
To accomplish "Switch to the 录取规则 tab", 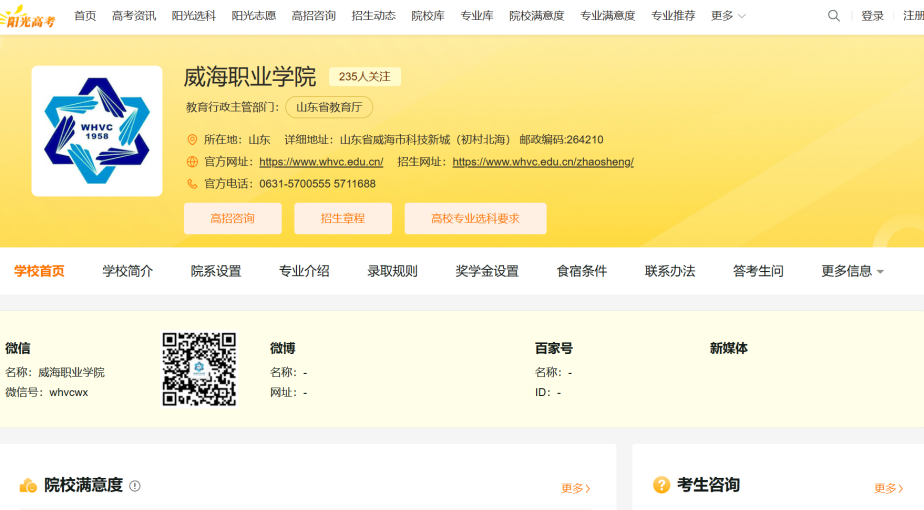I will click(x=392, y=271).
